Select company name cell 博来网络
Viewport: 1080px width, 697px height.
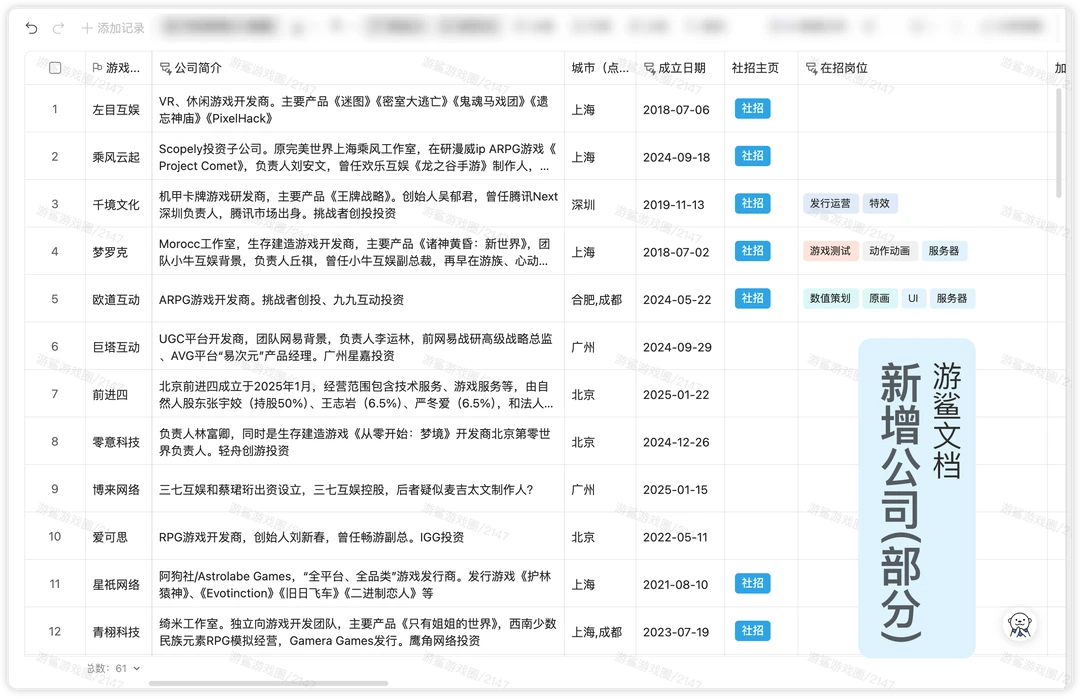pos(118,490)
